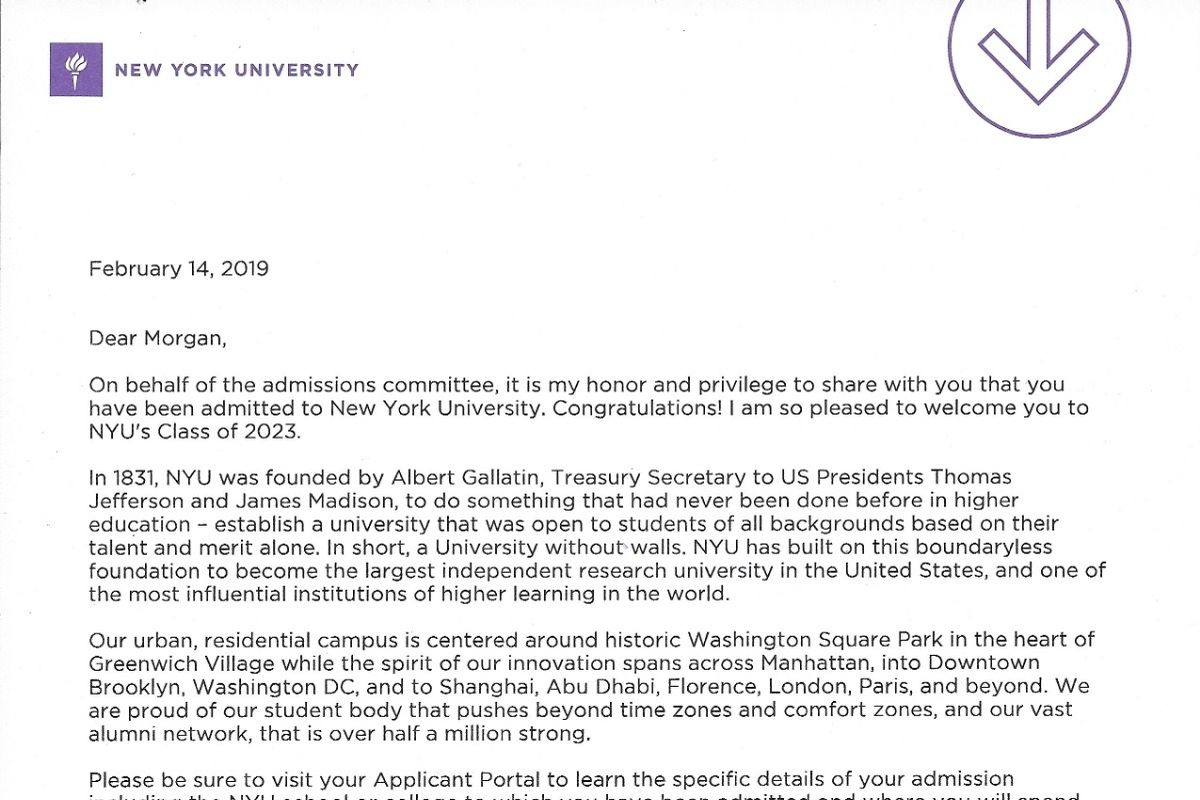Image resolution: width=1200 pixels, height=800 pixels.
Task: Click the NEW YORK UNIVERSITY wordmark
Action: click(236, 70)
